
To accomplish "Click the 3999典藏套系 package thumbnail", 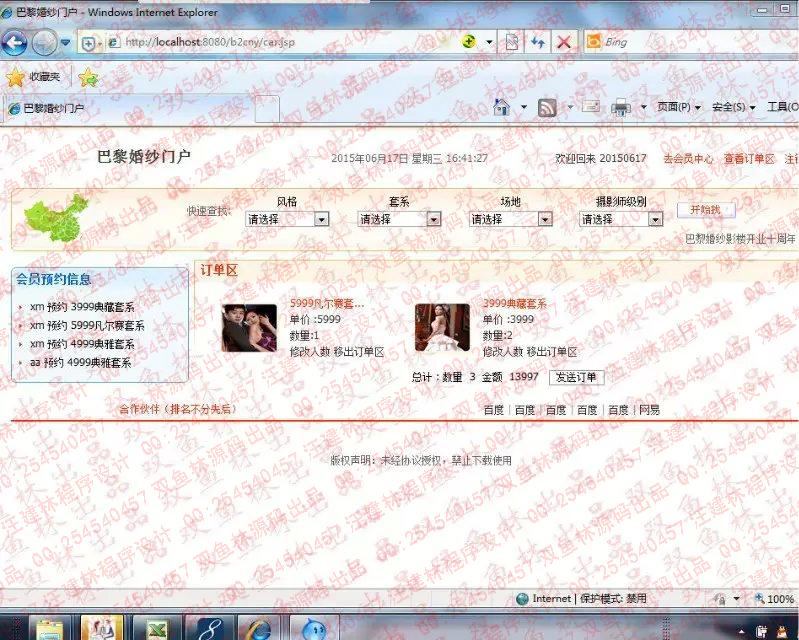I will [442, 328].
